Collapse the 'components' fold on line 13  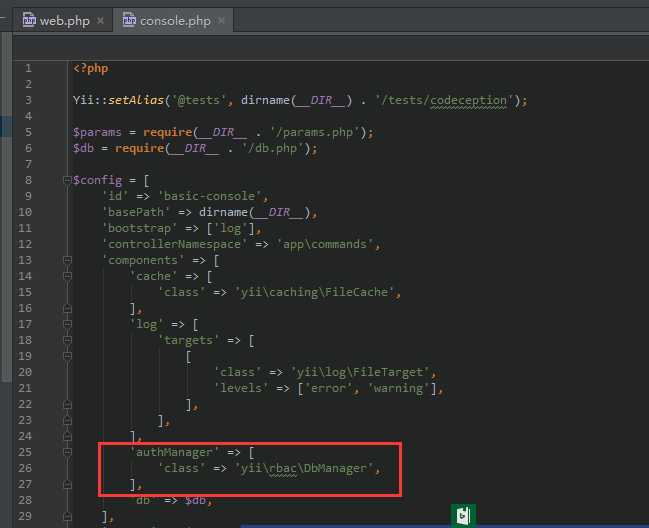[67, 260]
